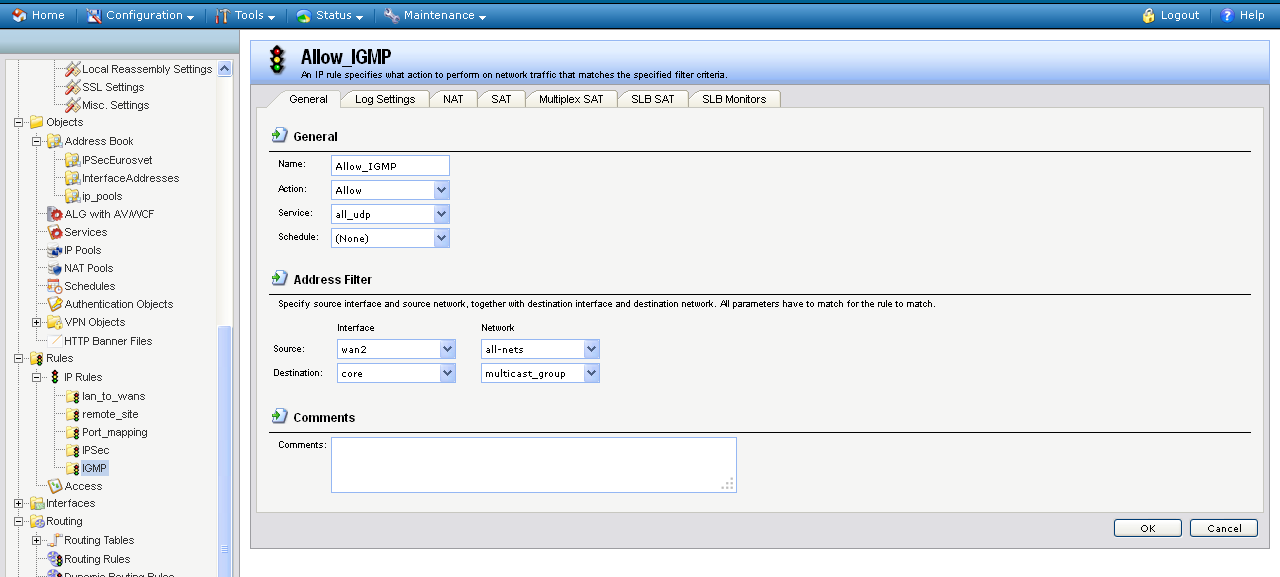Image resolution: width=1280 pixels, height=577 pixels.
Task: Click inside the Comments text area
Action: point(533,464)
